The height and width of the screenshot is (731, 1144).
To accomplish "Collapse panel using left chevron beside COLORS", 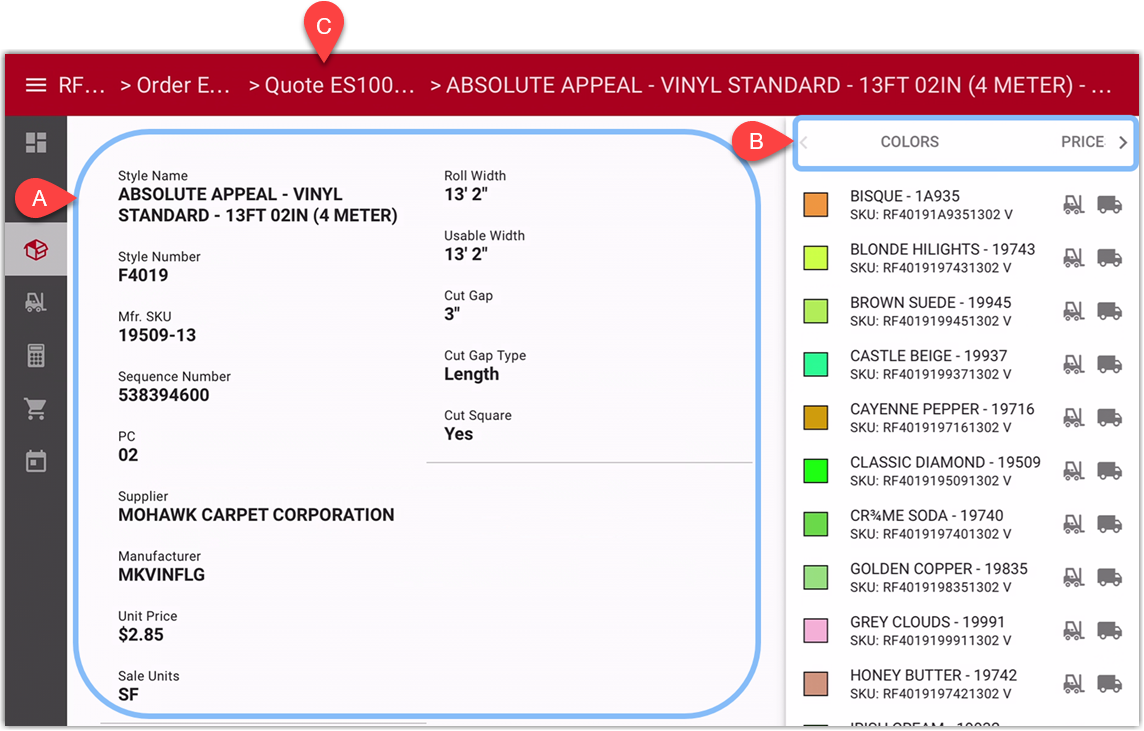I will coord(803,142).
